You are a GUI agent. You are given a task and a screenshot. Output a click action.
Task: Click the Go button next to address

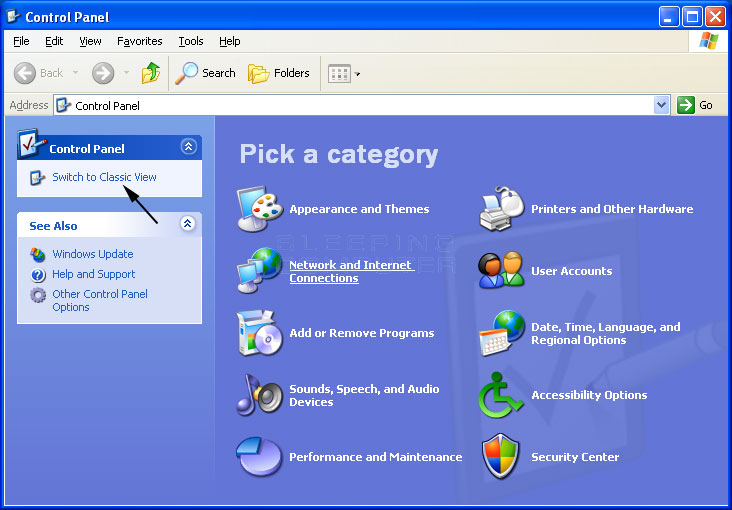695,105
